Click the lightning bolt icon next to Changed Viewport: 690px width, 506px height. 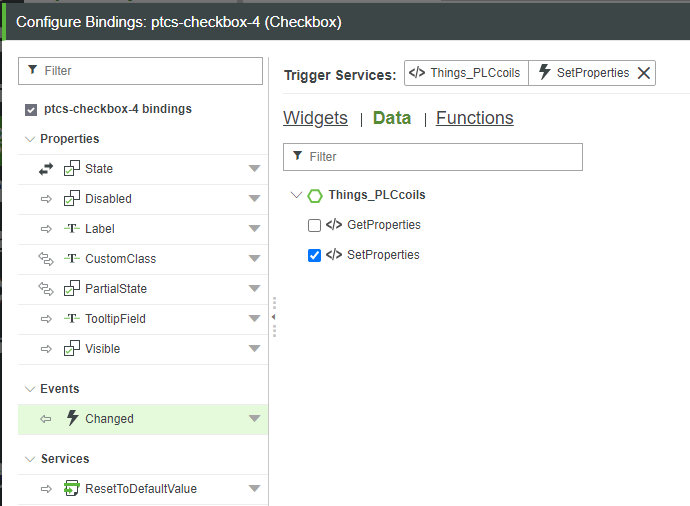coord(72,419)
